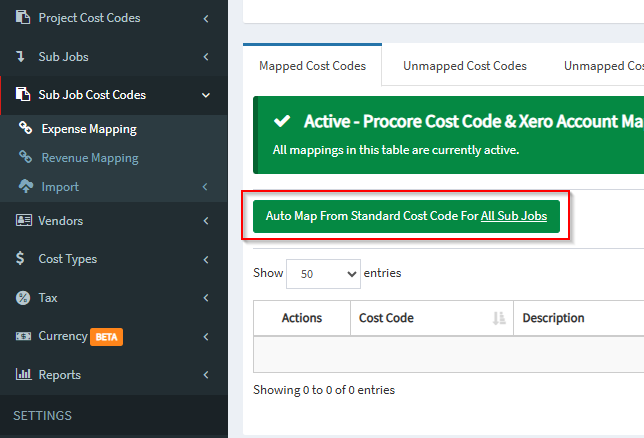Click the orange BETA badge
Viewport: 644px width, 438px height.
(x=106, y=337)
